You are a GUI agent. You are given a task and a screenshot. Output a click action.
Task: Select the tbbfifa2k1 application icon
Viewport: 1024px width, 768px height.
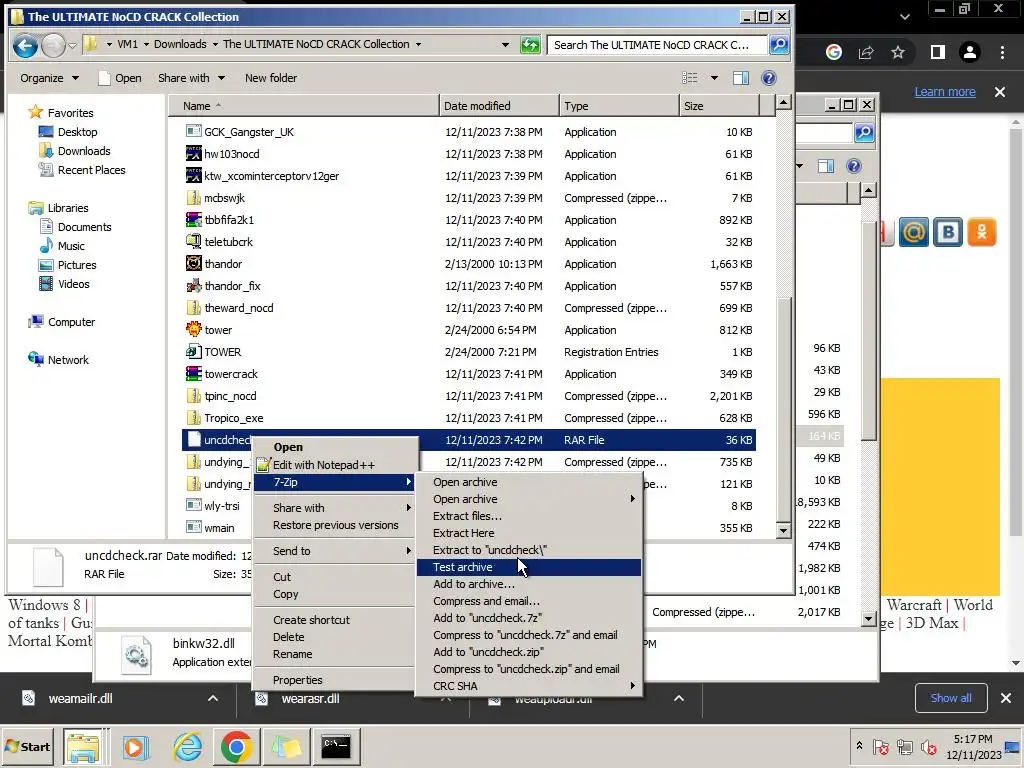[x=193, y=219]
